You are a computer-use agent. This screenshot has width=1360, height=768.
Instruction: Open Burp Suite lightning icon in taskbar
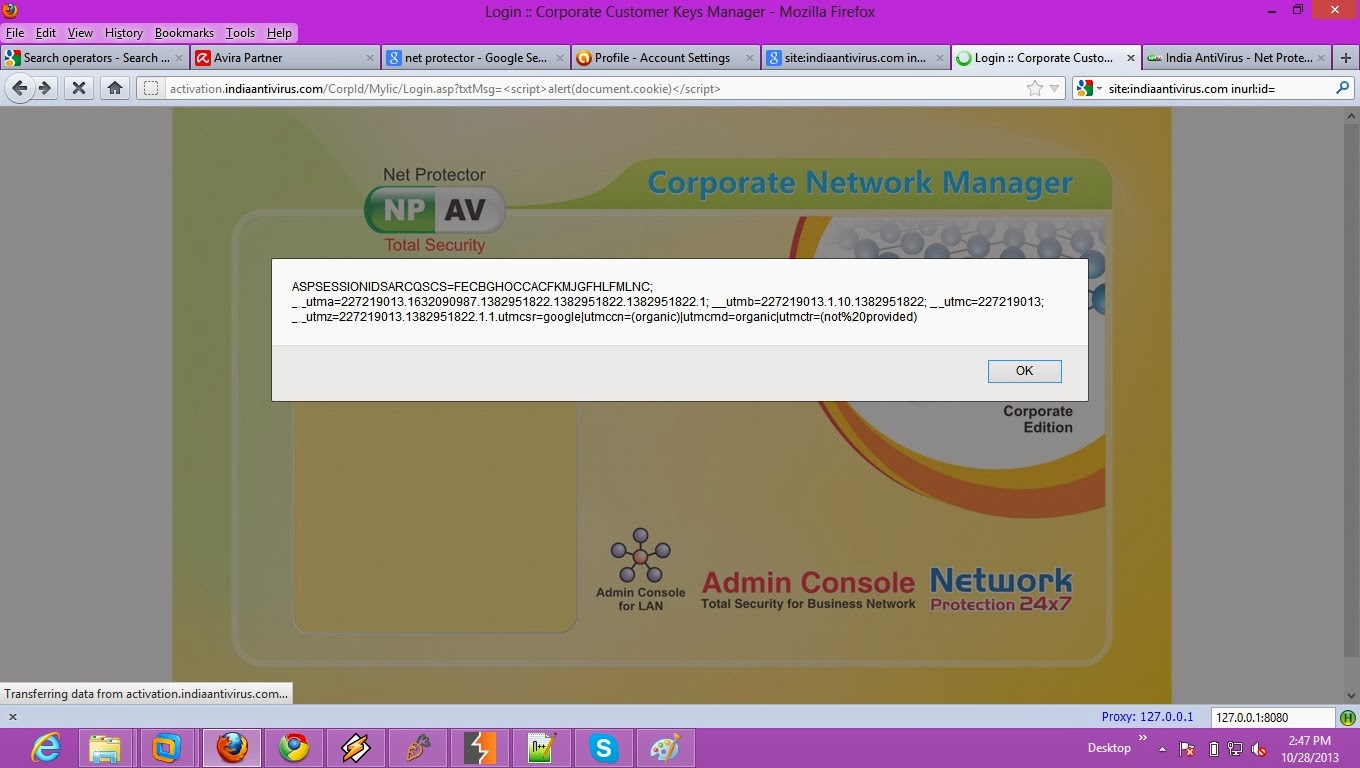[480, 748]
